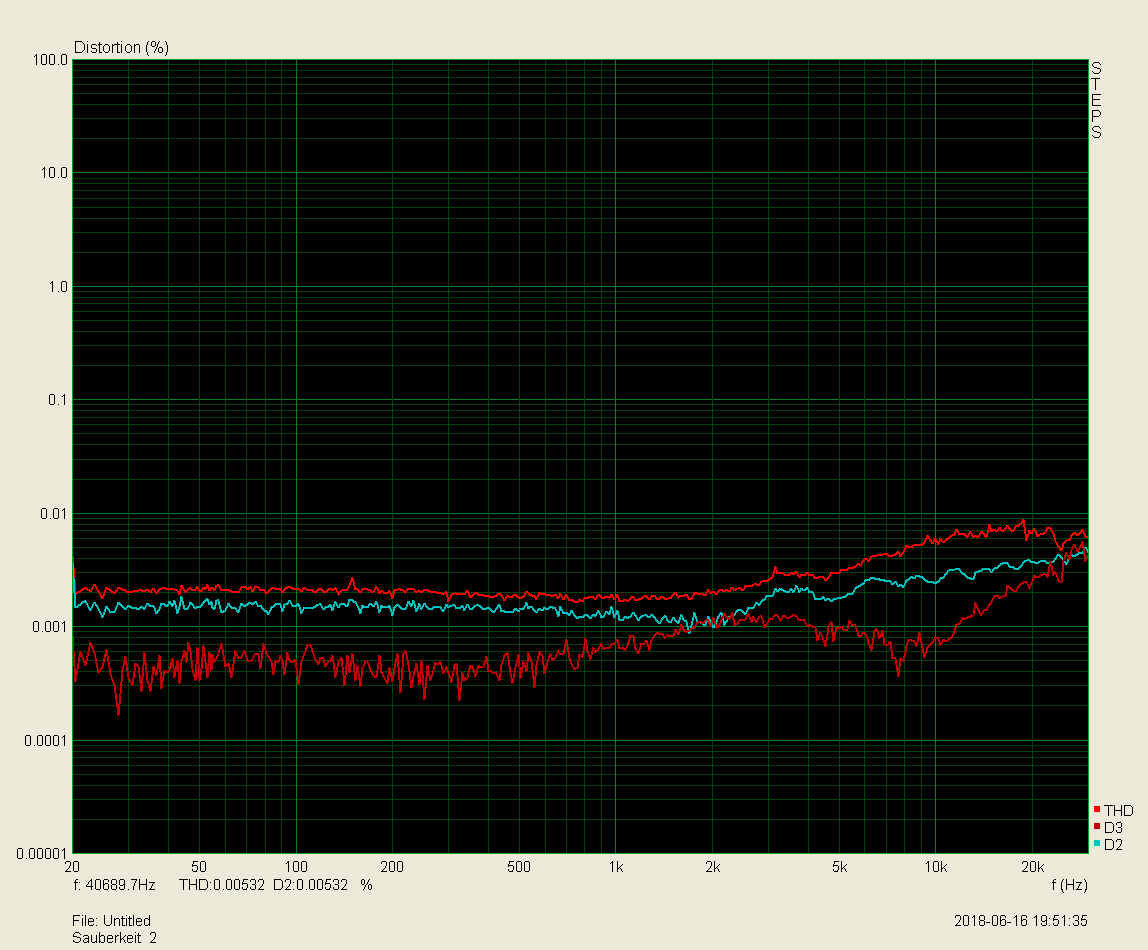Image resolution: width=1148 pixels, height=950 pixels.
Task: Click the cursor readout f: 40689.7Hz
Action: [x=114, y=885]
